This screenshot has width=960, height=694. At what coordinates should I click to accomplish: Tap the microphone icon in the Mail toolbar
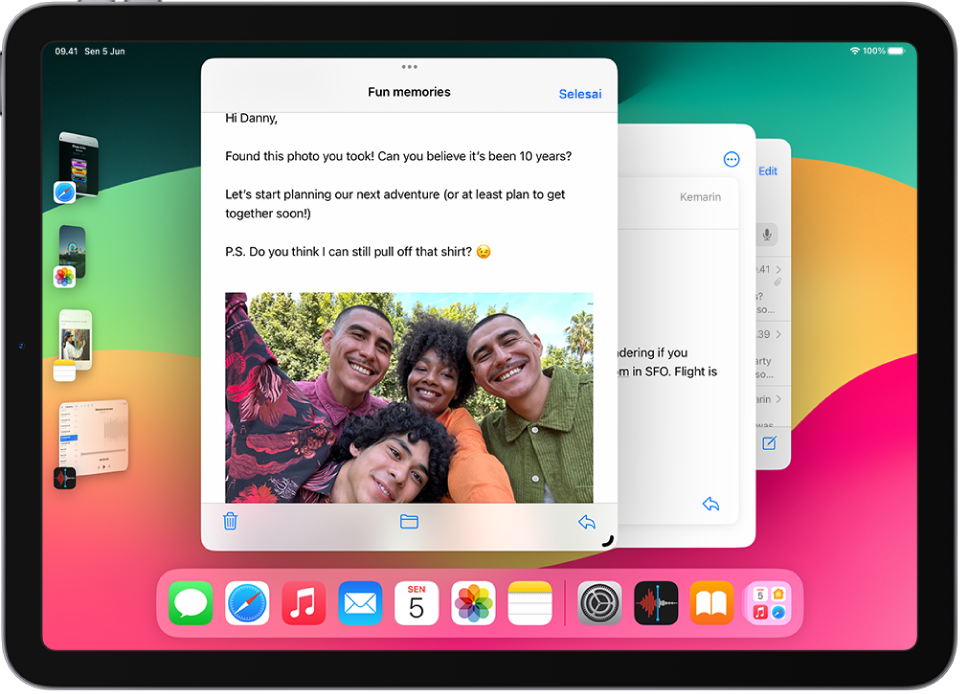pyautogui.click(x=768, y=234)
